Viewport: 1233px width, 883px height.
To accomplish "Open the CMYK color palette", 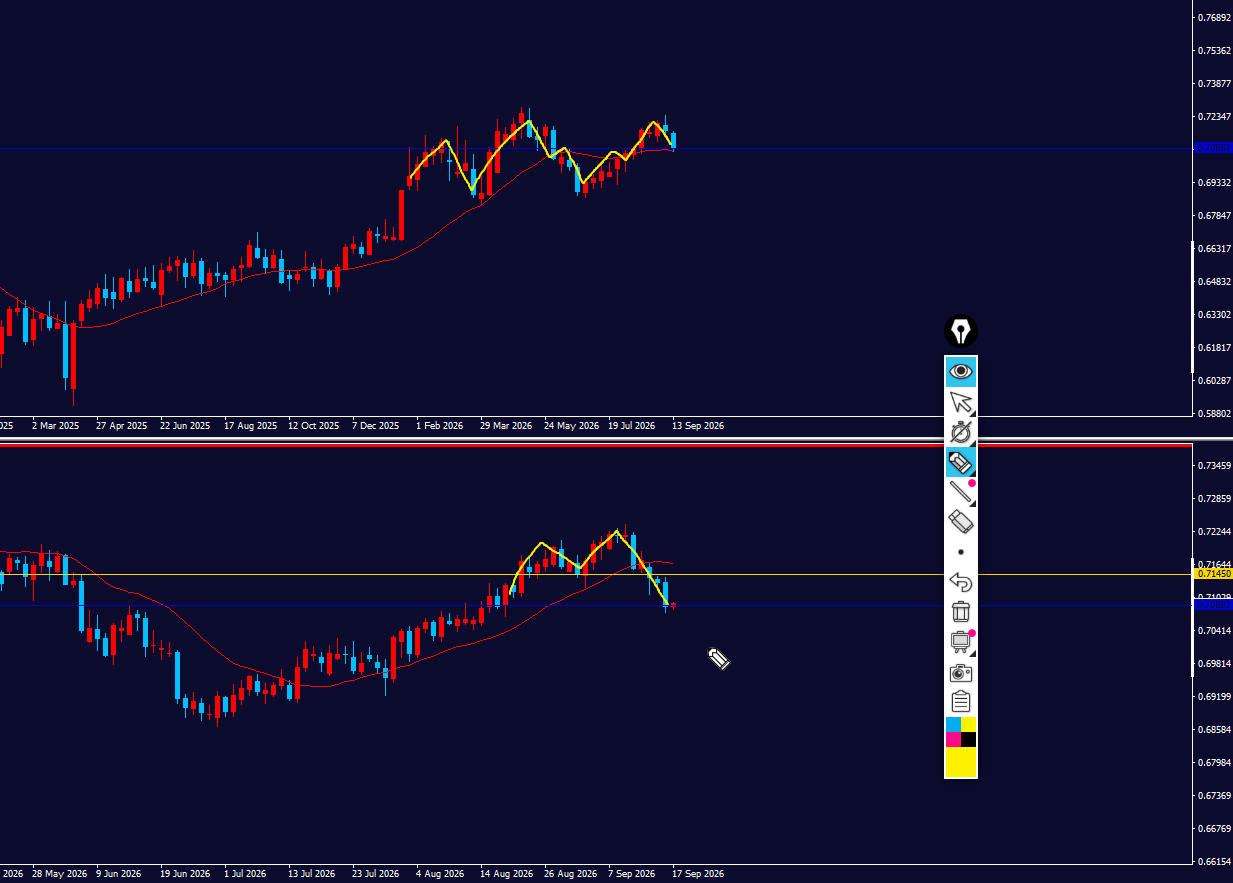I will click(x=960, y=732).
